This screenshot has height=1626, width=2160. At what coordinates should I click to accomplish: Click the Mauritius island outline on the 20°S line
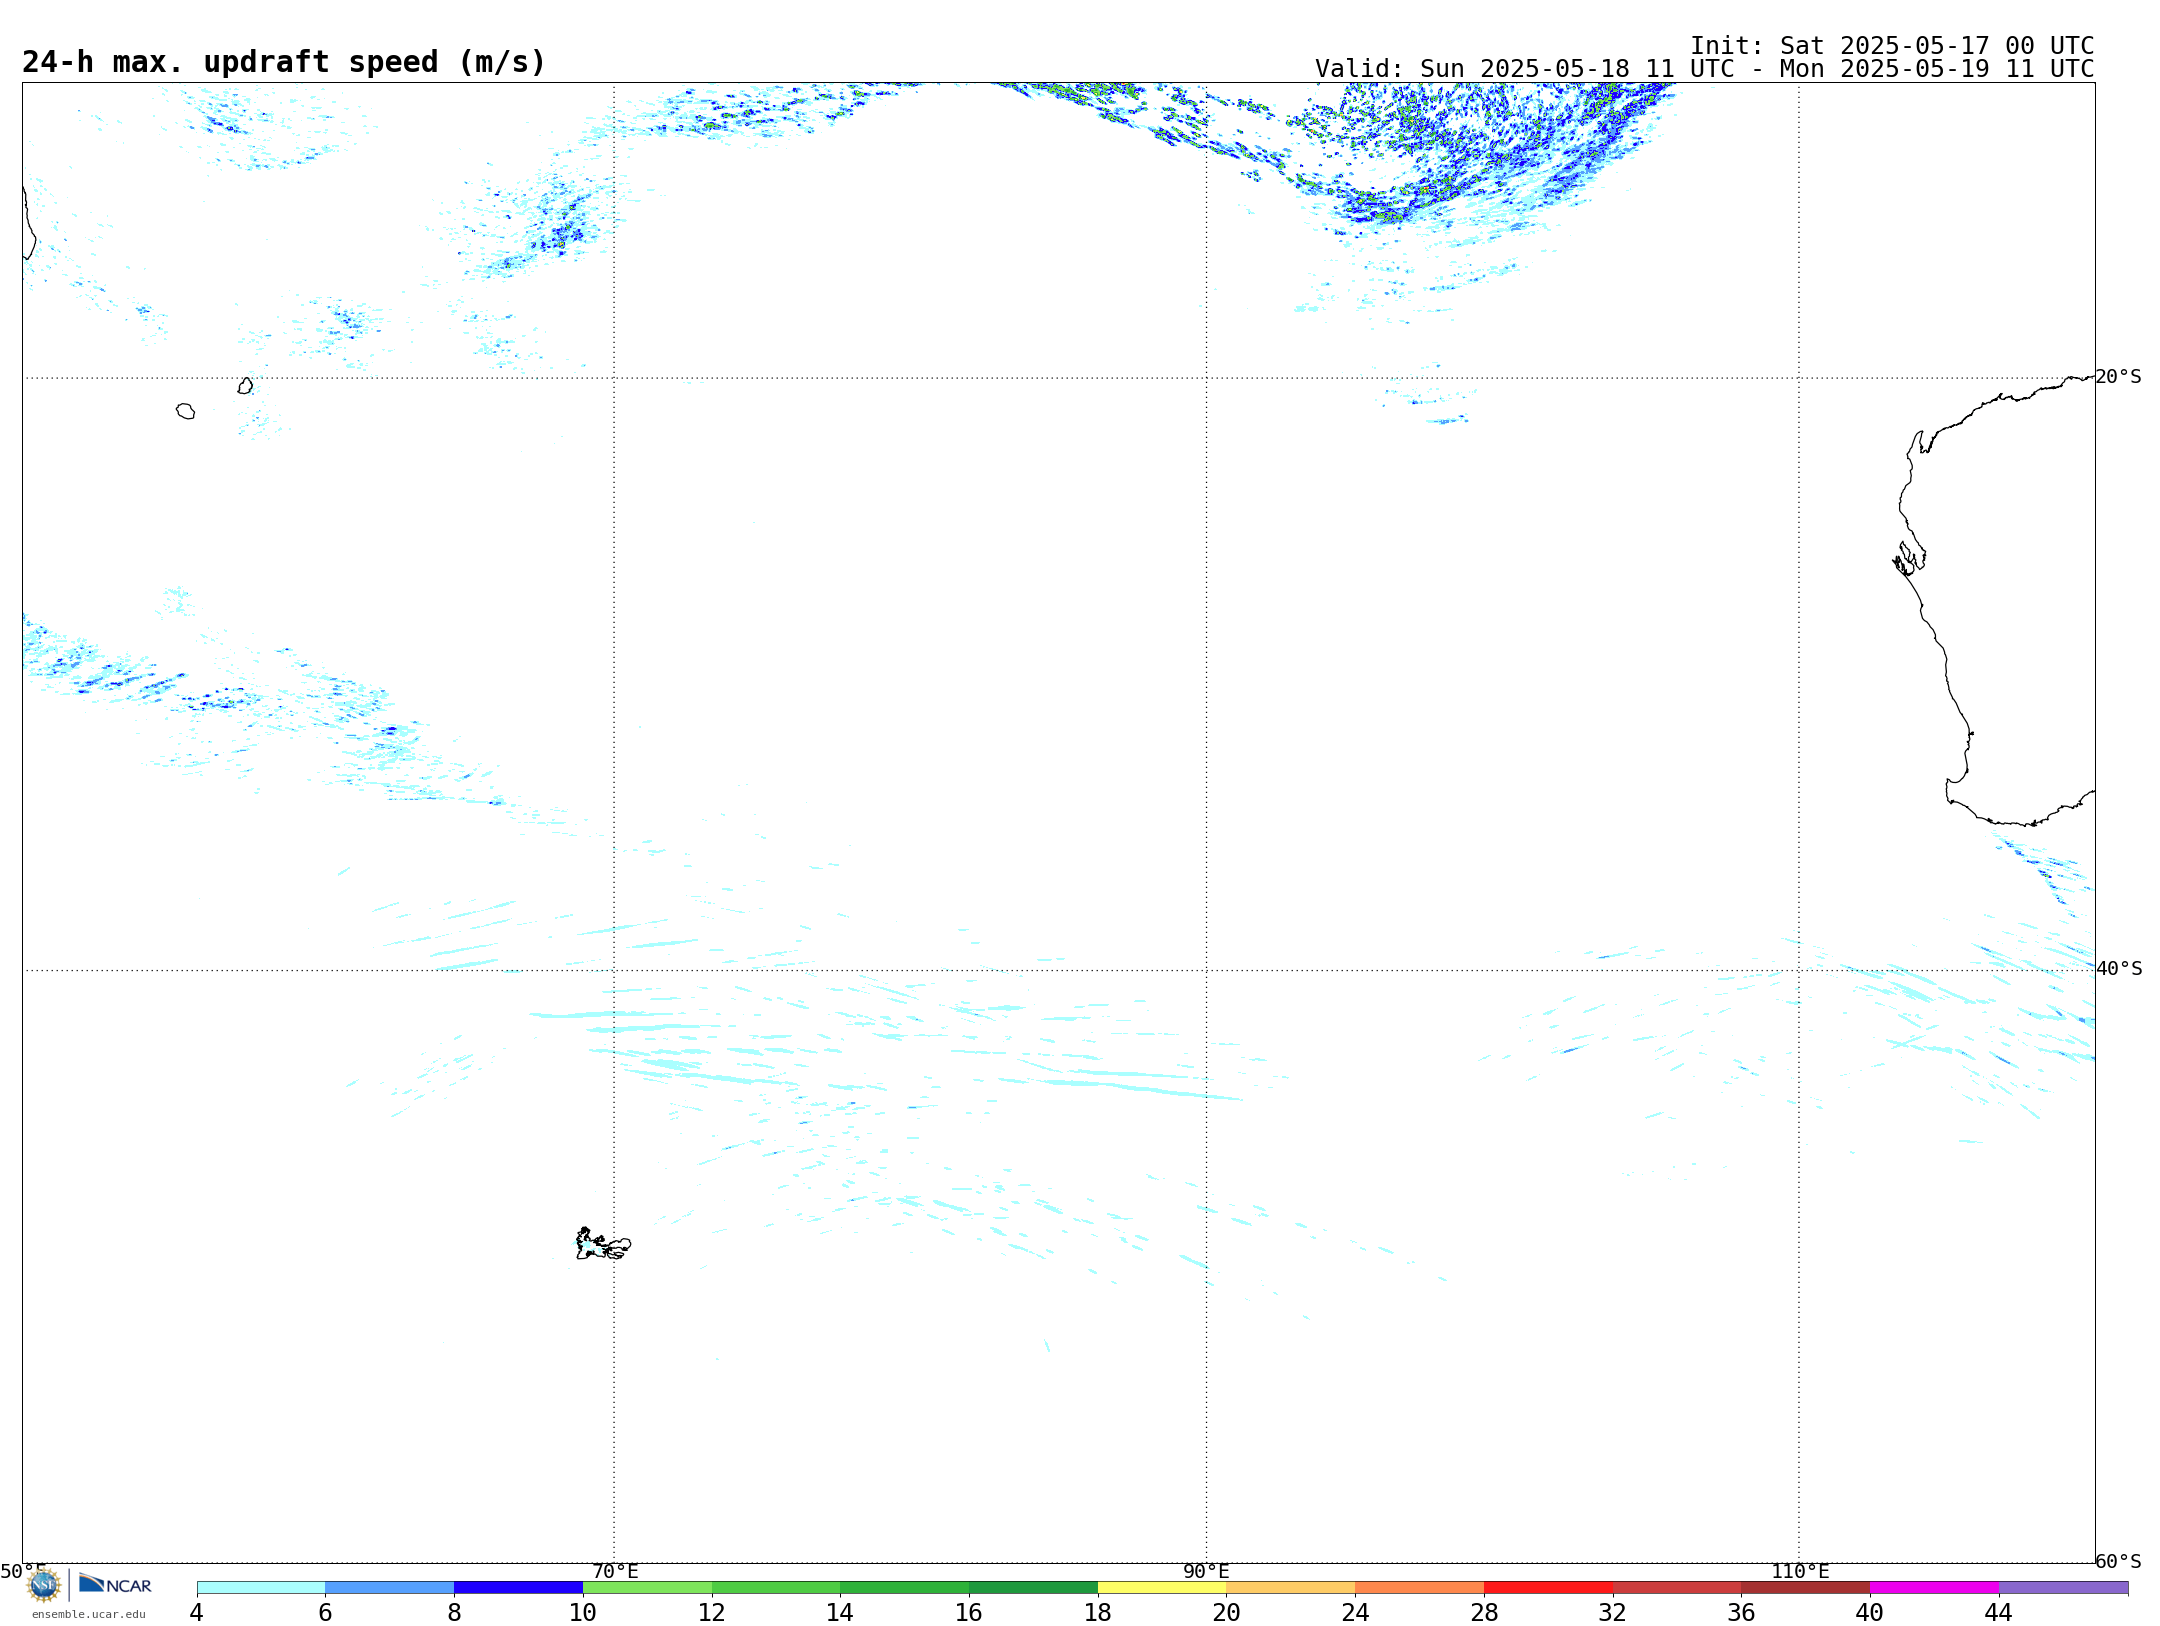coord(245,385)
